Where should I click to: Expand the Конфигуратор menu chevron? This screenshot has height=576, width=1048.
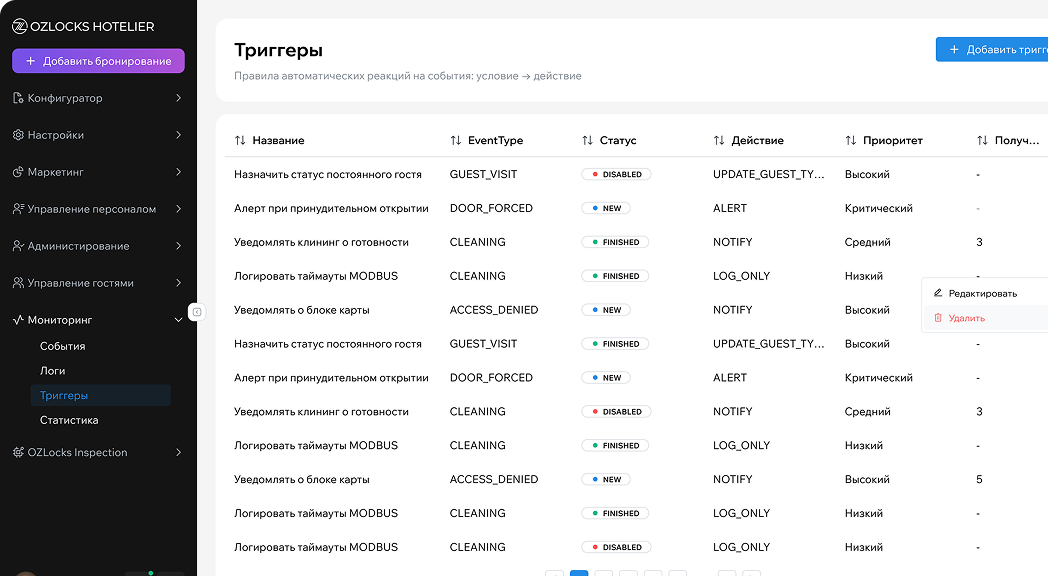point(178,98)
